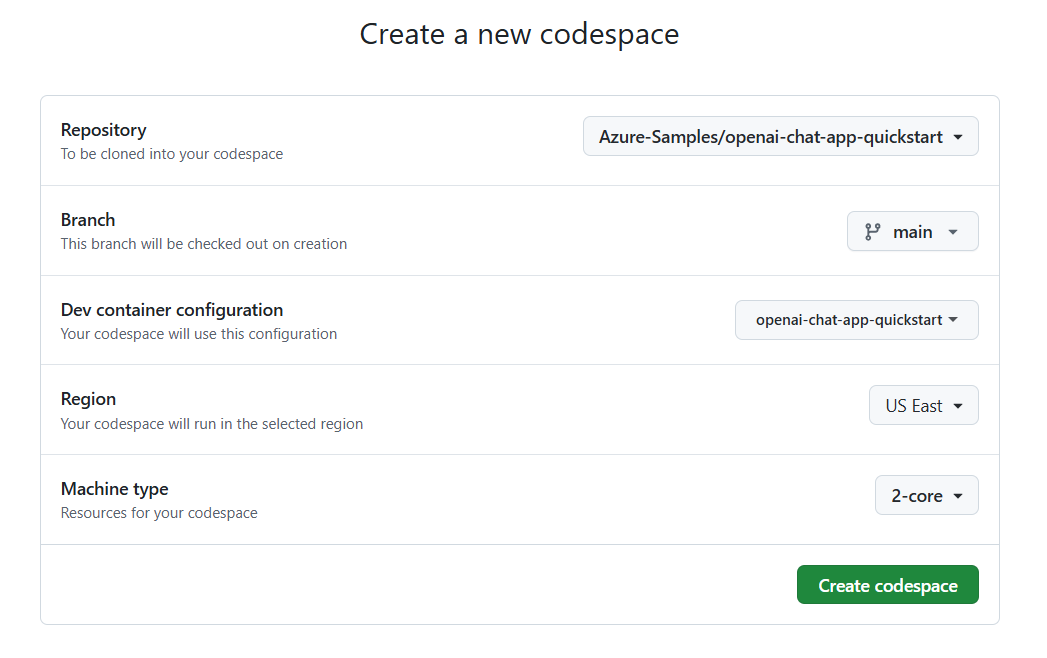Choose a different region from US East
1047x658 pixels.
pos(923,406)
